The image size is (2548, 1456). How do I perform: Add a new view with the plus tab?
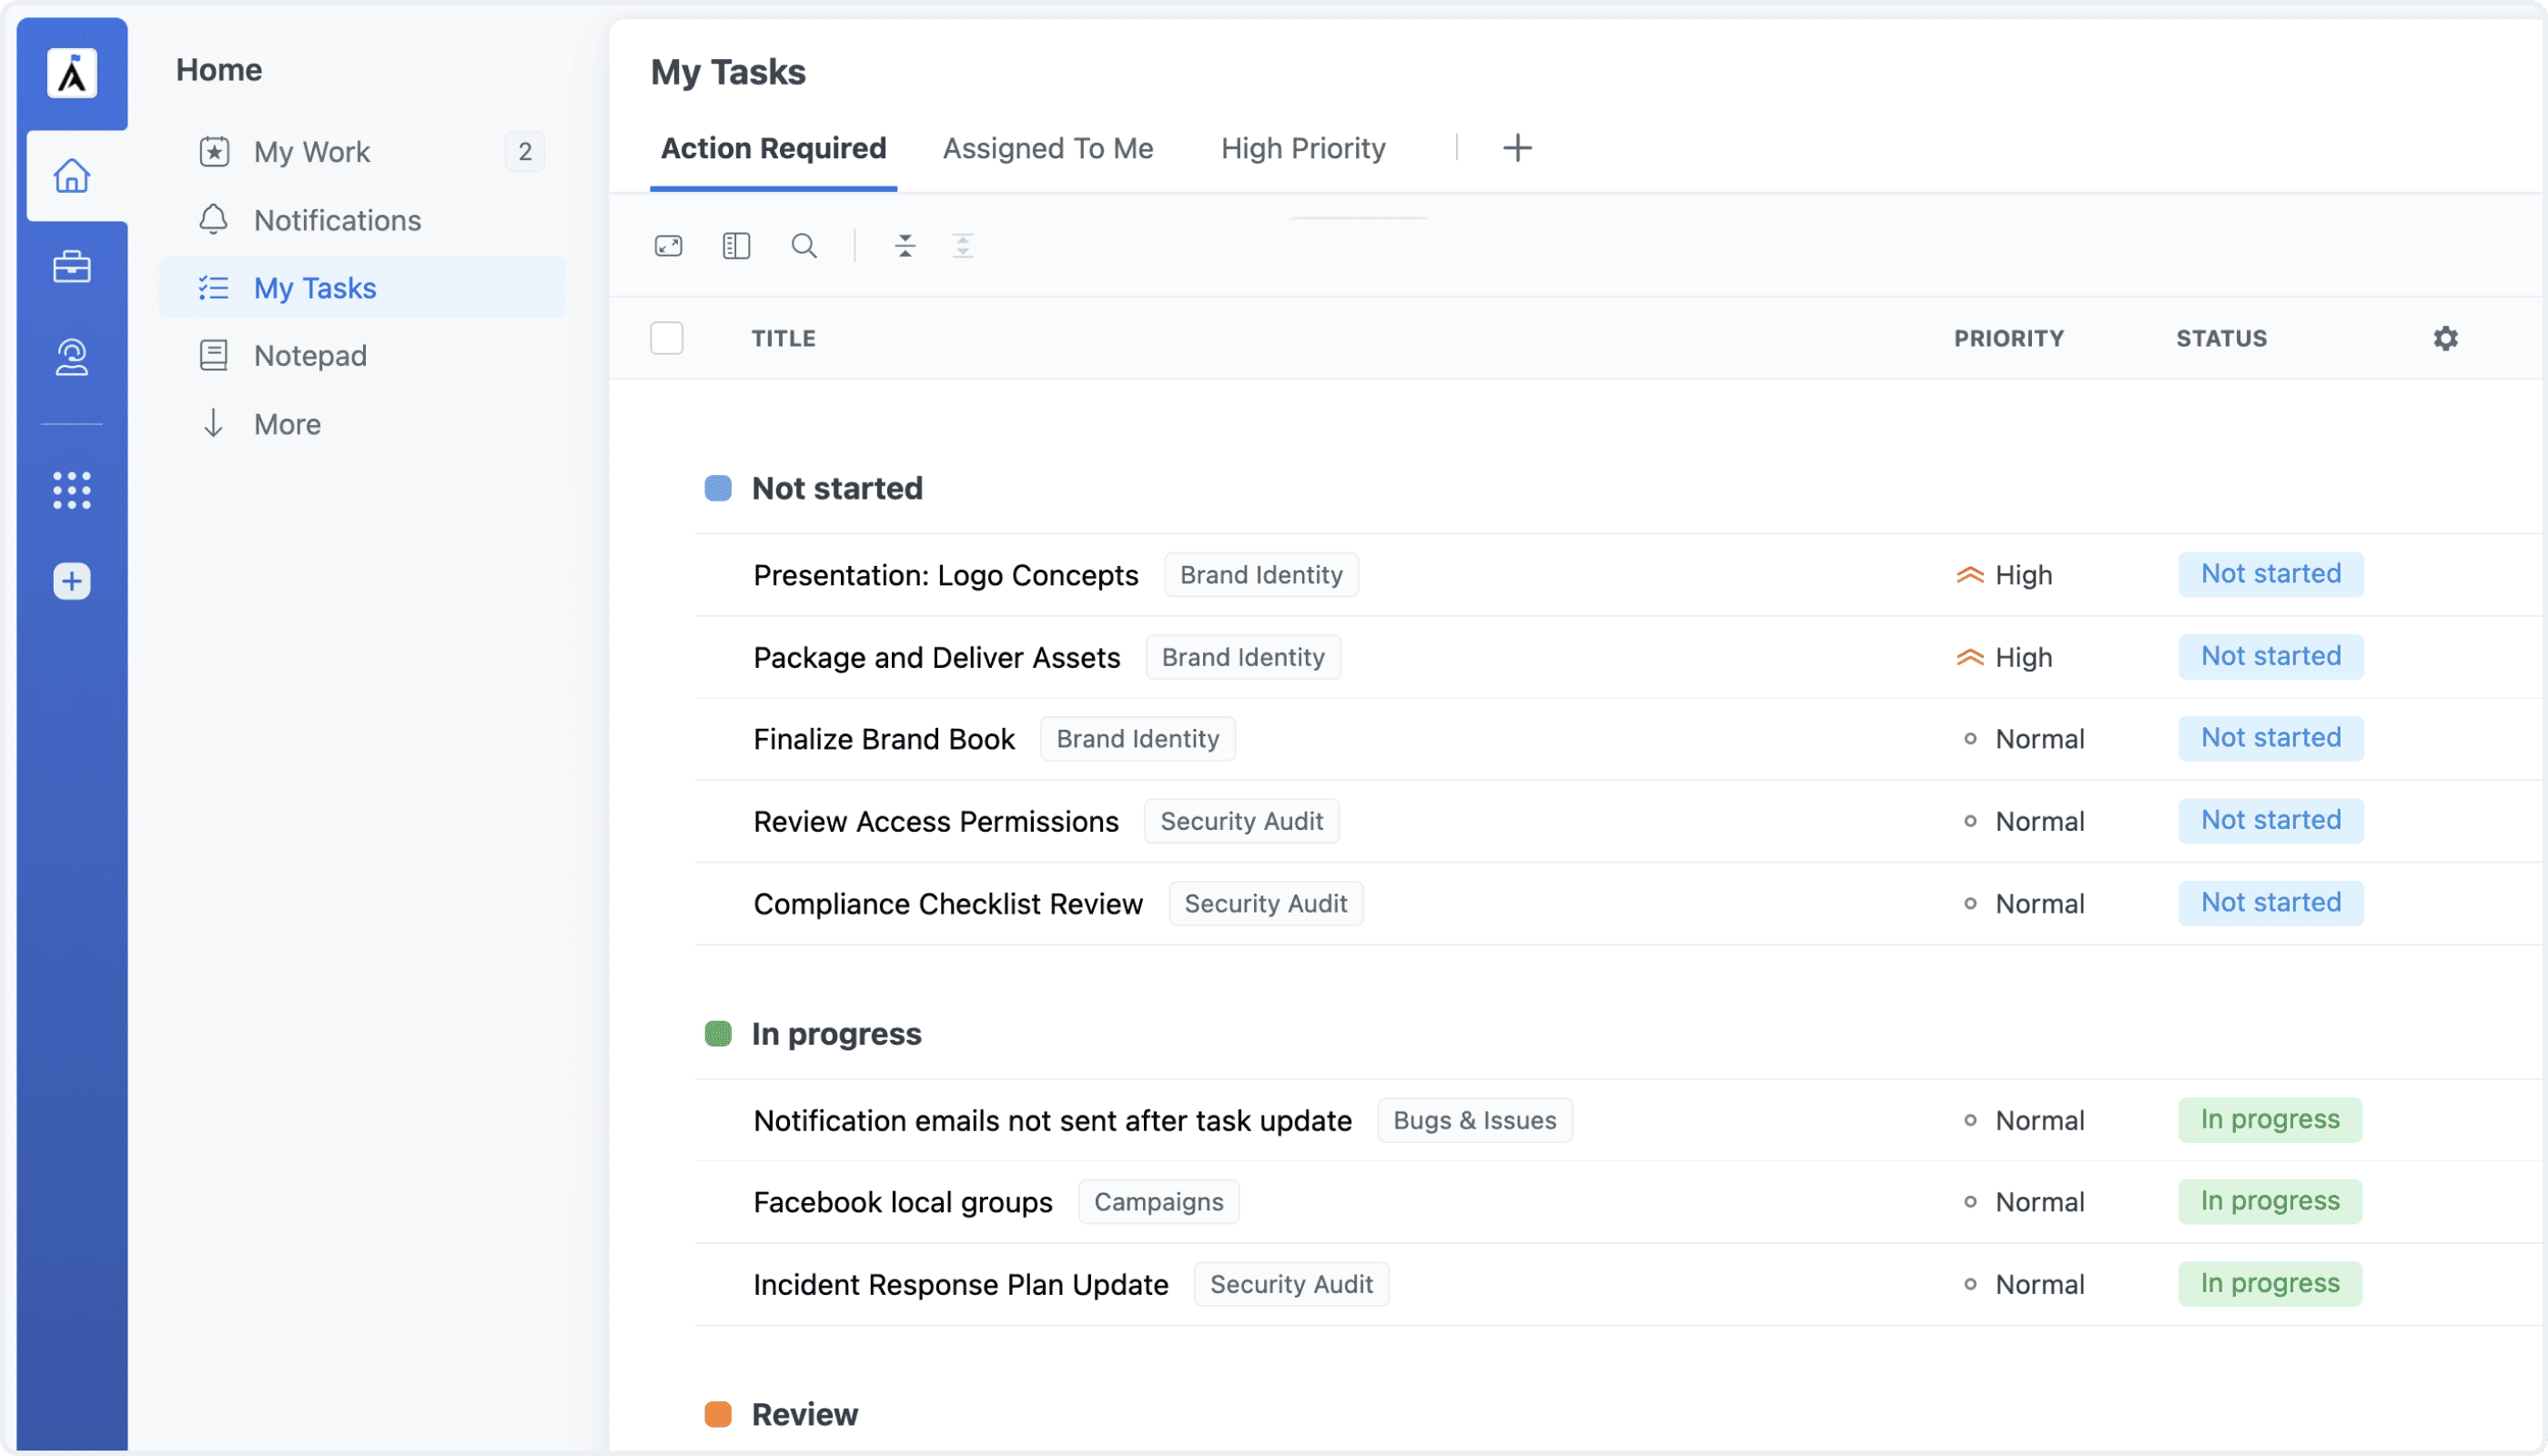[1516, 148]
